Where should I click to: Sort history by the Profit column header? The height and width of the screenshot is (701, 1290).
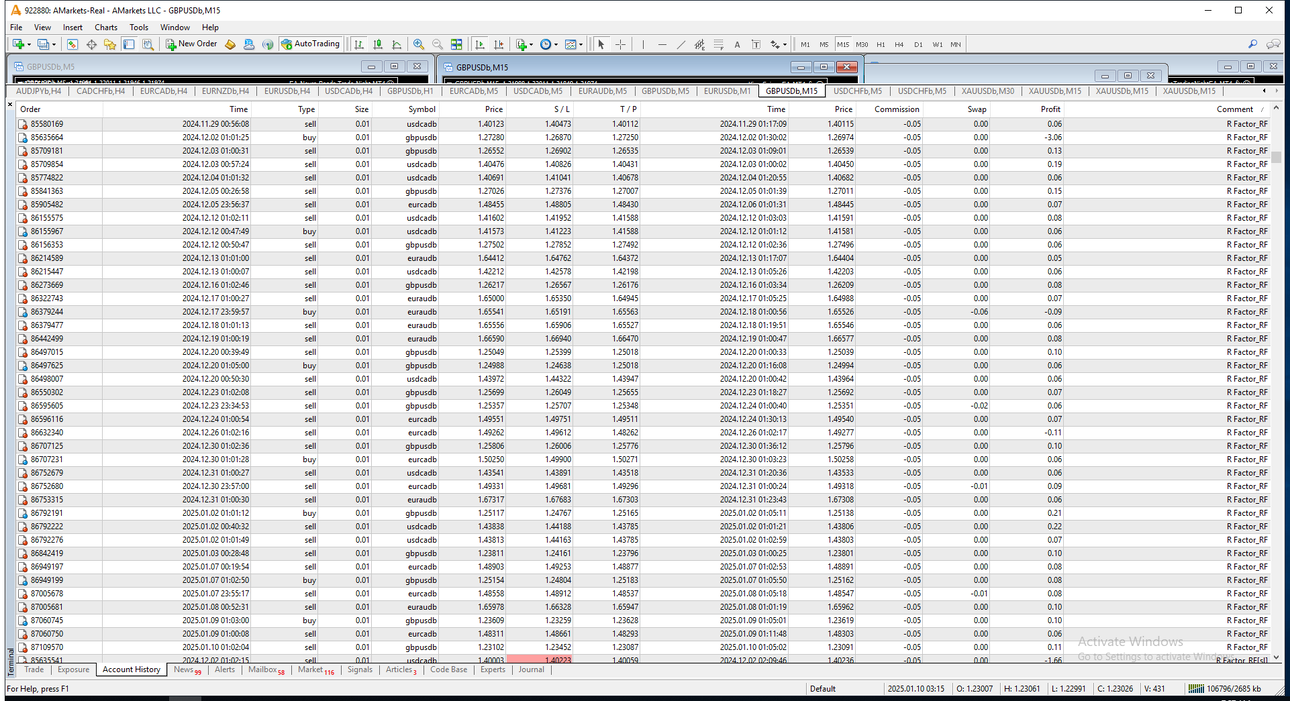coord(1050,109)
